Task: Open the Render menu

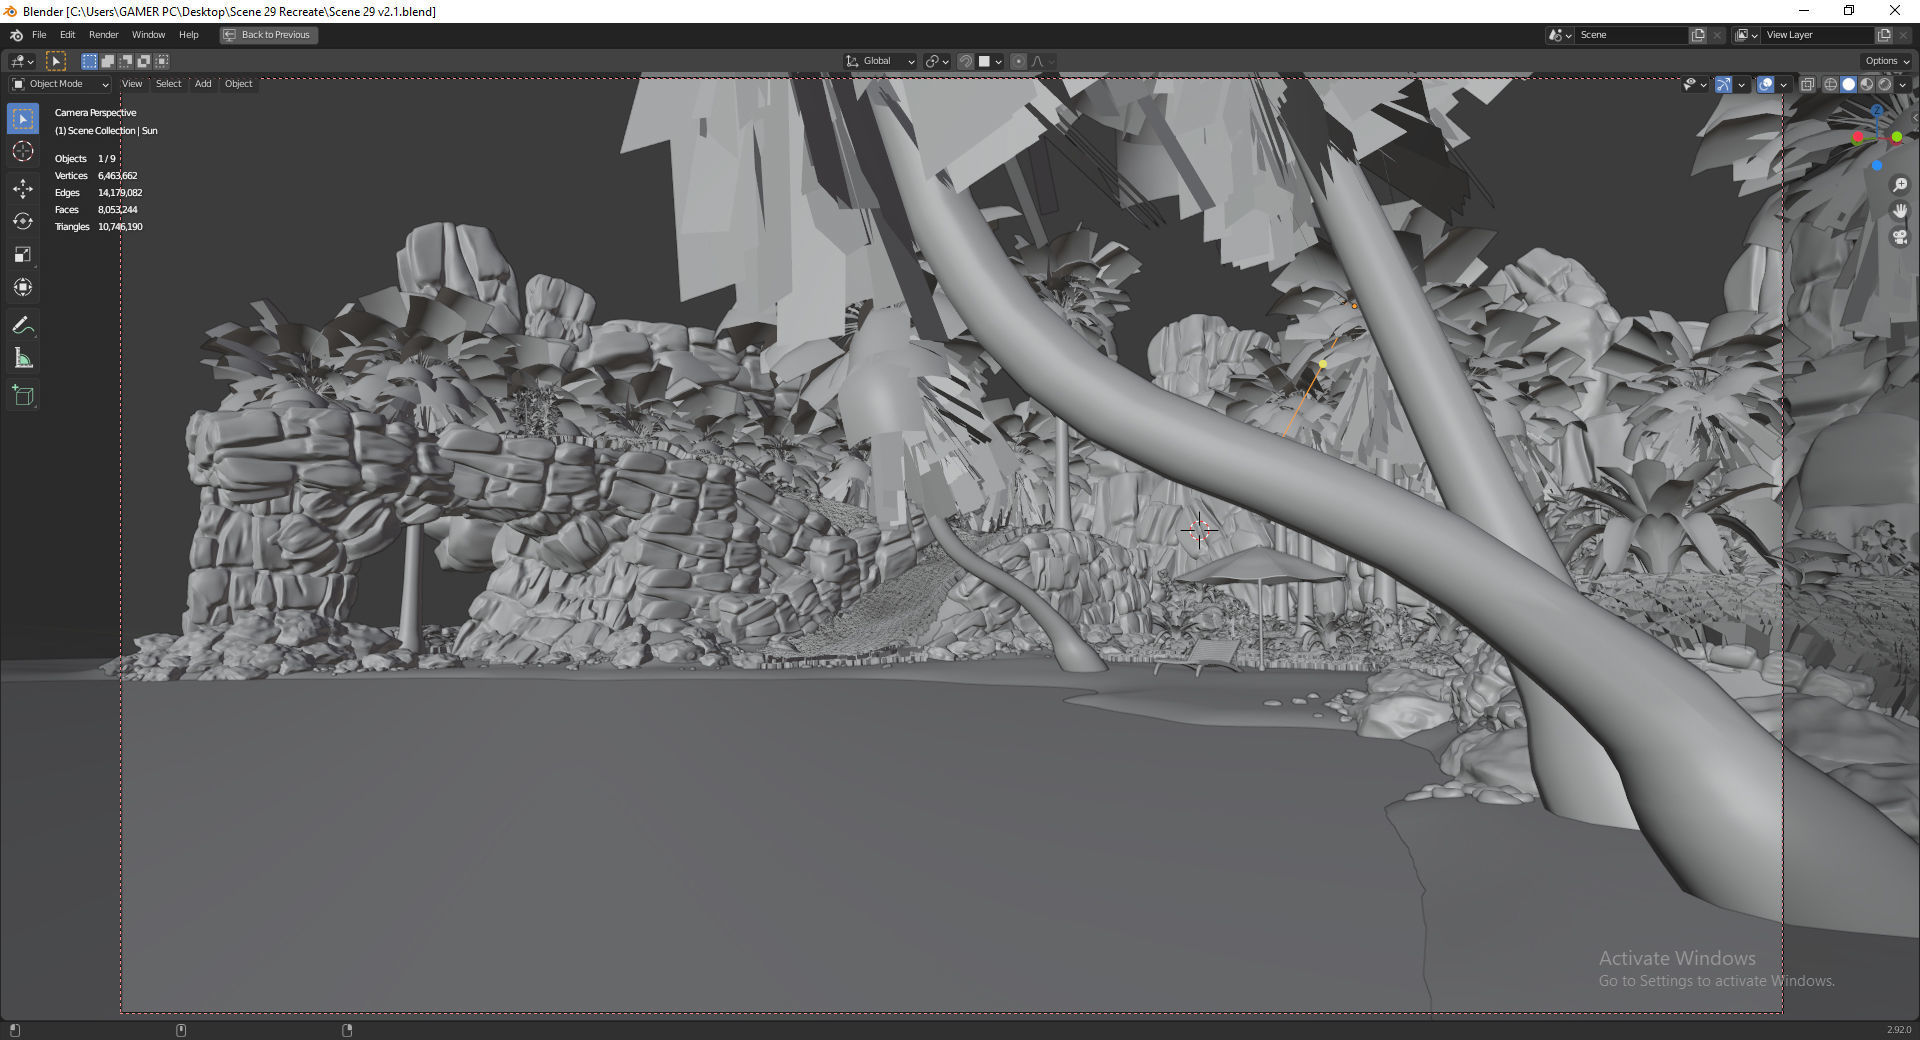Action: [104, 35]
